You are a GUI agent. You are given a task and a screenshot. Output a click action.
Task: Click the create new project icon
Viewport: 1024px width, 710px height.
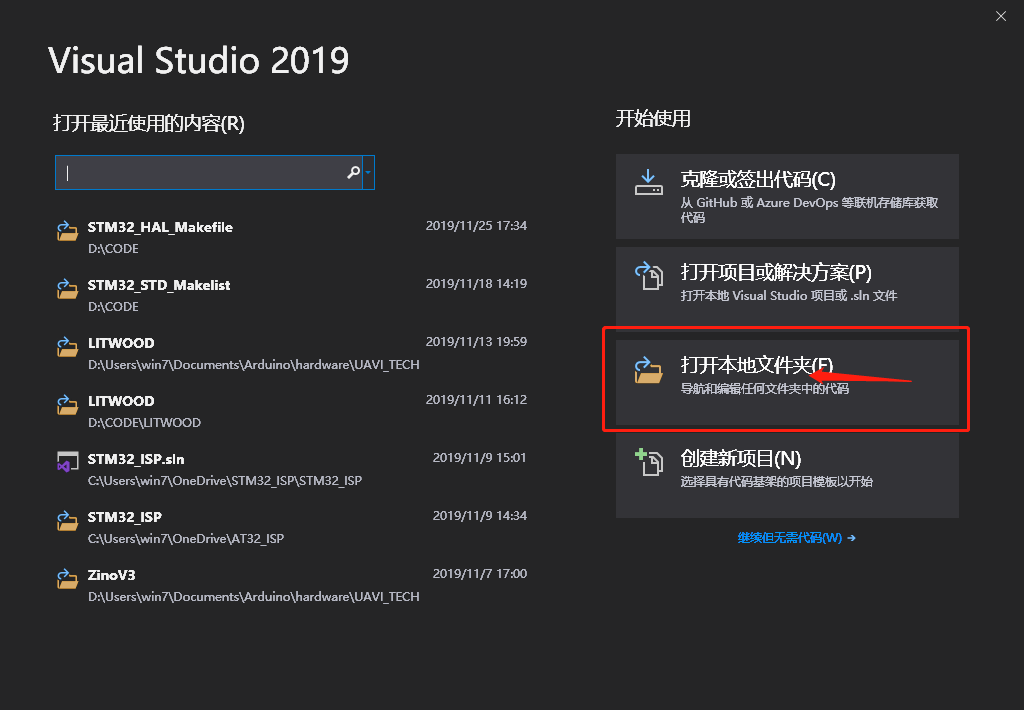tap(648, 462)
